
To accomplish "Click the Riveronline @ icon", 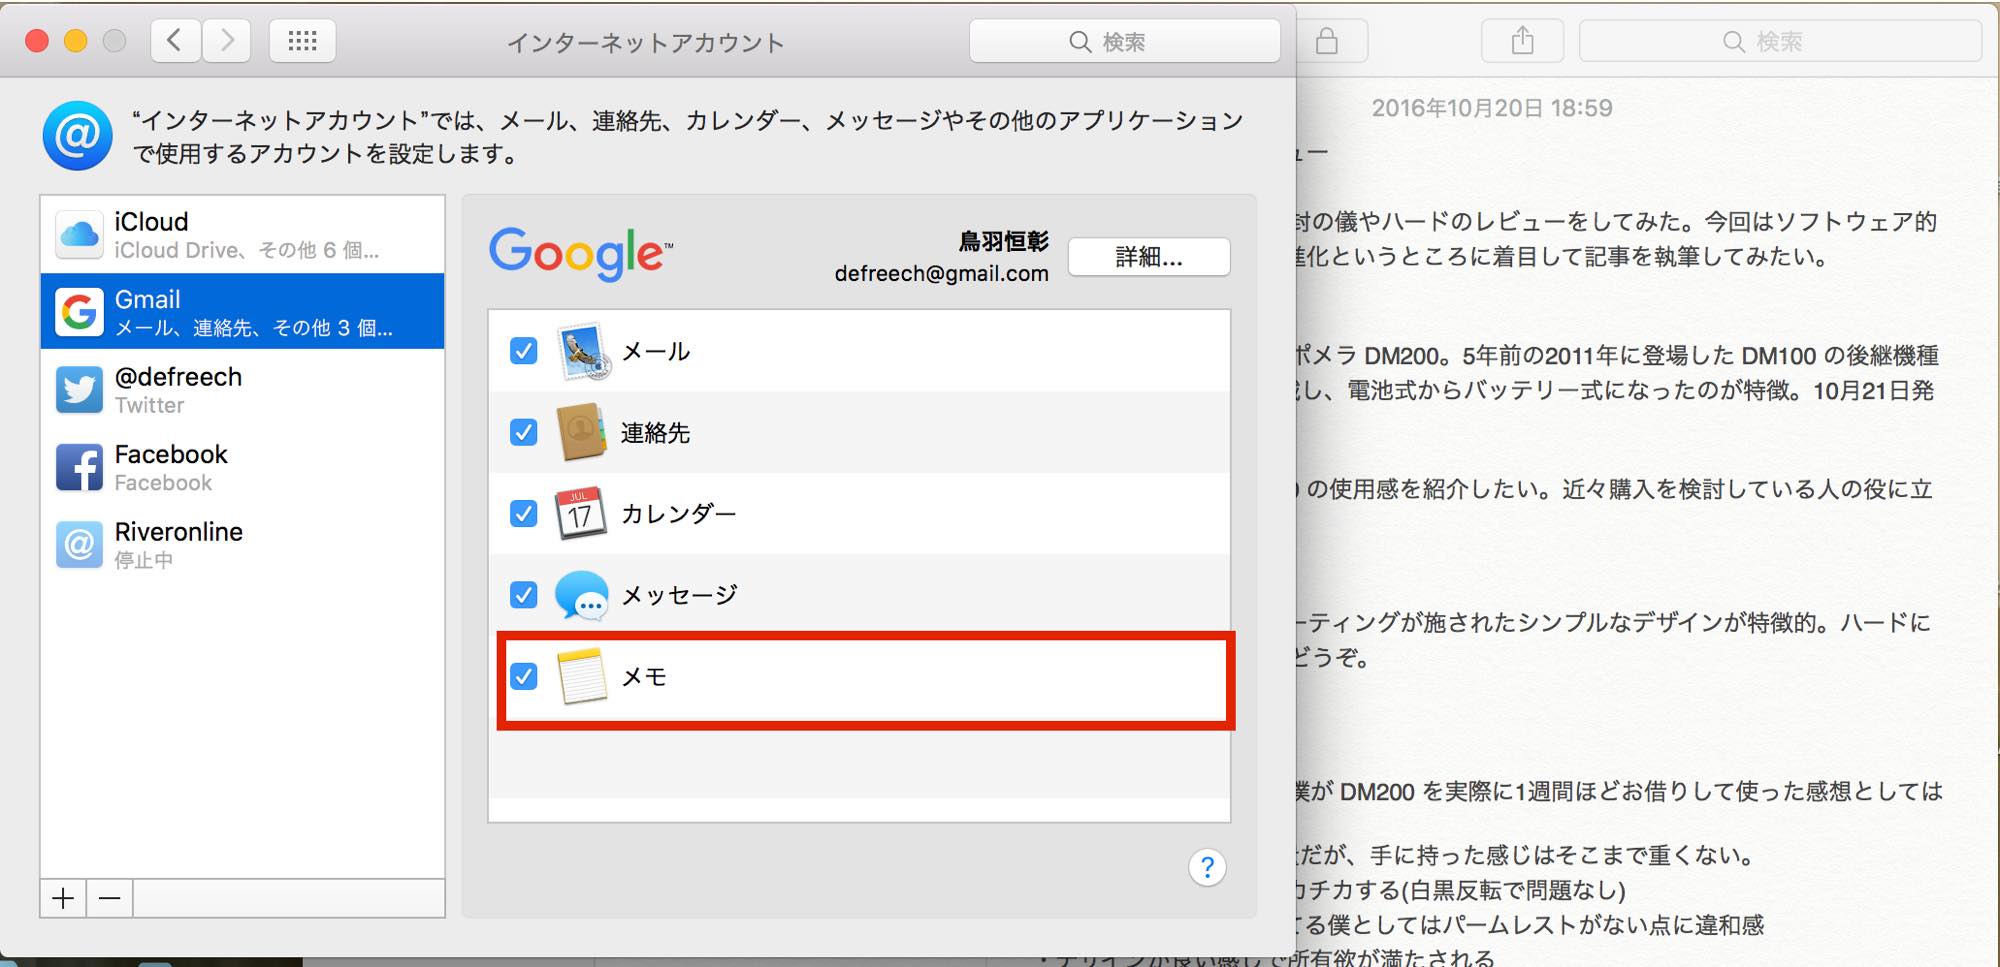I will [x=79, y=544].
